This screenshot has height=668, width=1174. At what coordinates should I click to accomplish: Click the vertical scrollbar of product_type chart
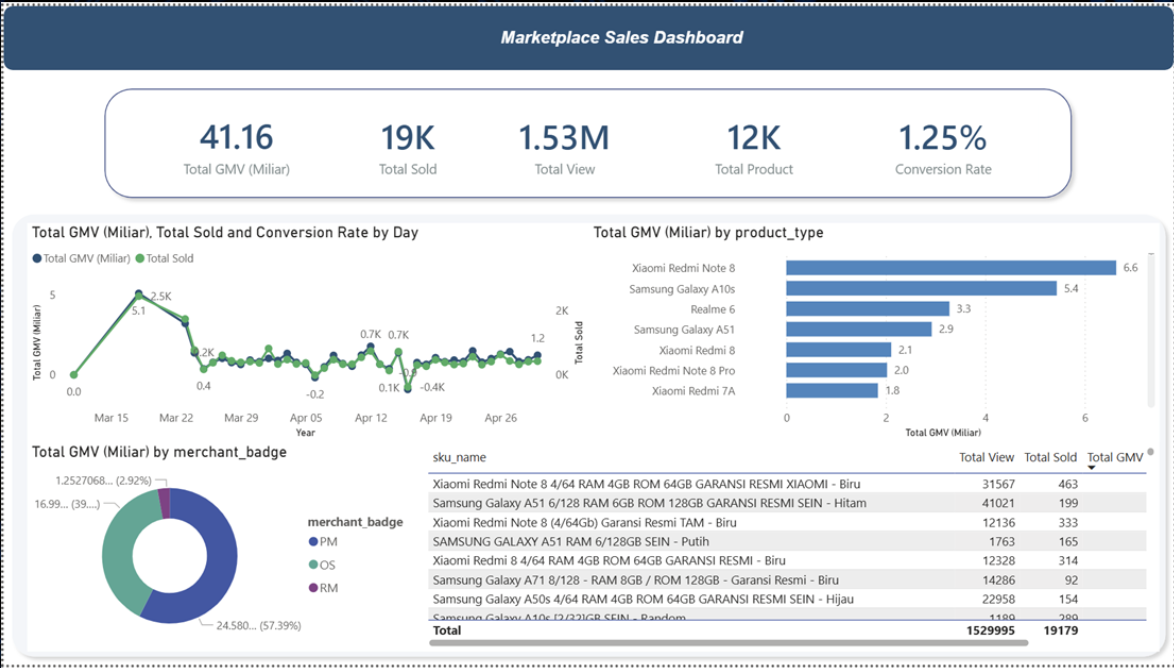[x=1151, y=330]
